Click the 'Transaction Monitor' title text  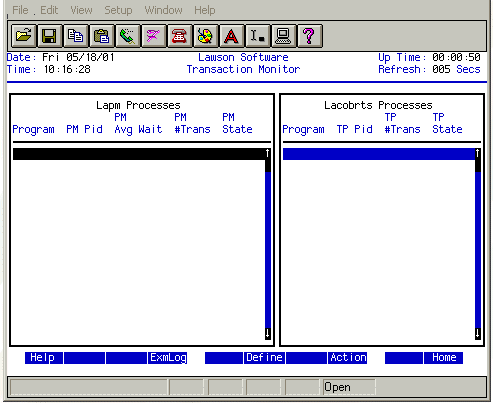click(x=243, y=69)
